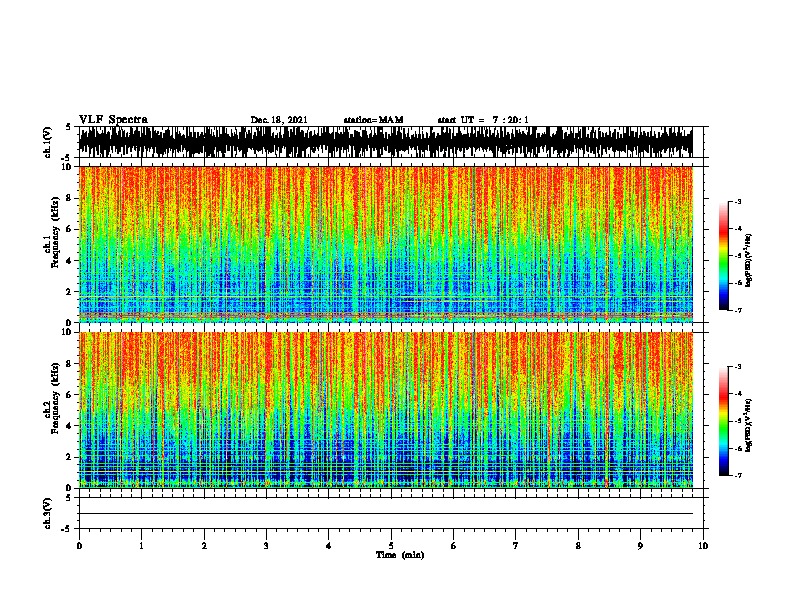
Task: Click time axis tick label "2"
Action: pyautogui.click(x=204, y=545)
